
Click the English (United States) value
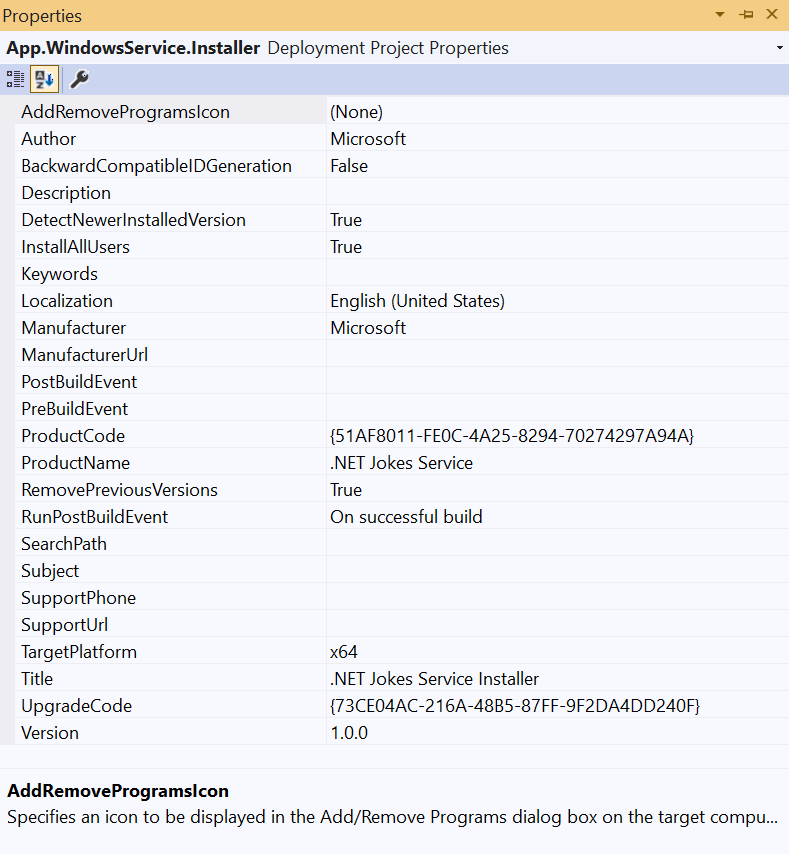[x=418, y=301]
